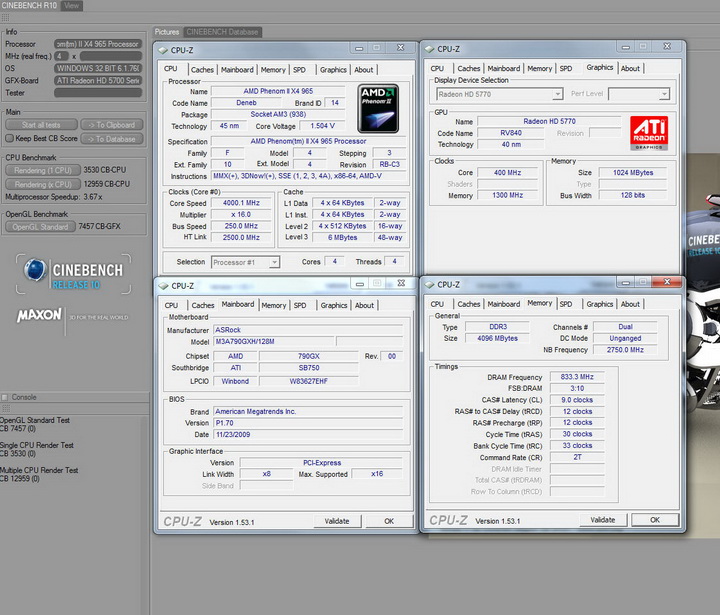Click CPU-Z title icon of Graphics window

[429, 49]
